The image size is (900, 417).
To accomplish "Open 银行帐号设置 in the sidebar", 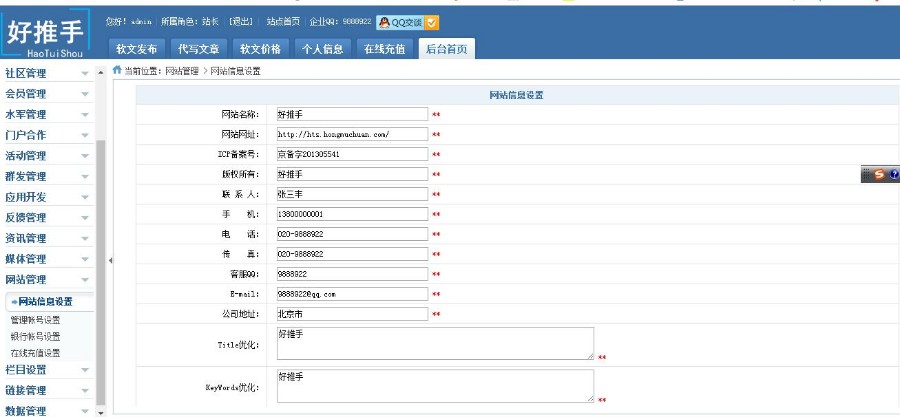I will 36,337.
